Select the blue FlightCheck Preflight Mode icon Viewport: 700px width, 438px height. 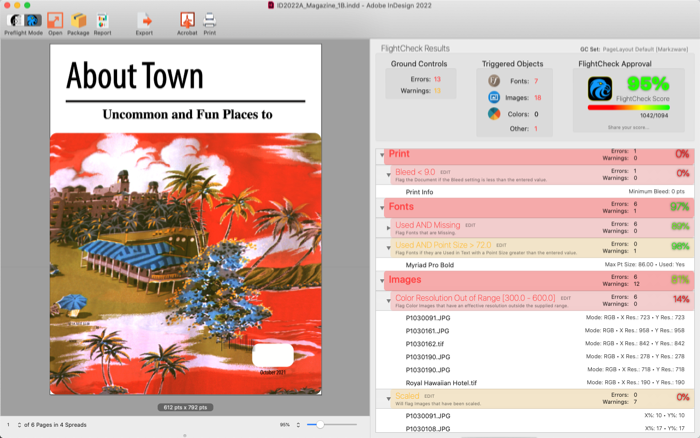tap(33, 21)
